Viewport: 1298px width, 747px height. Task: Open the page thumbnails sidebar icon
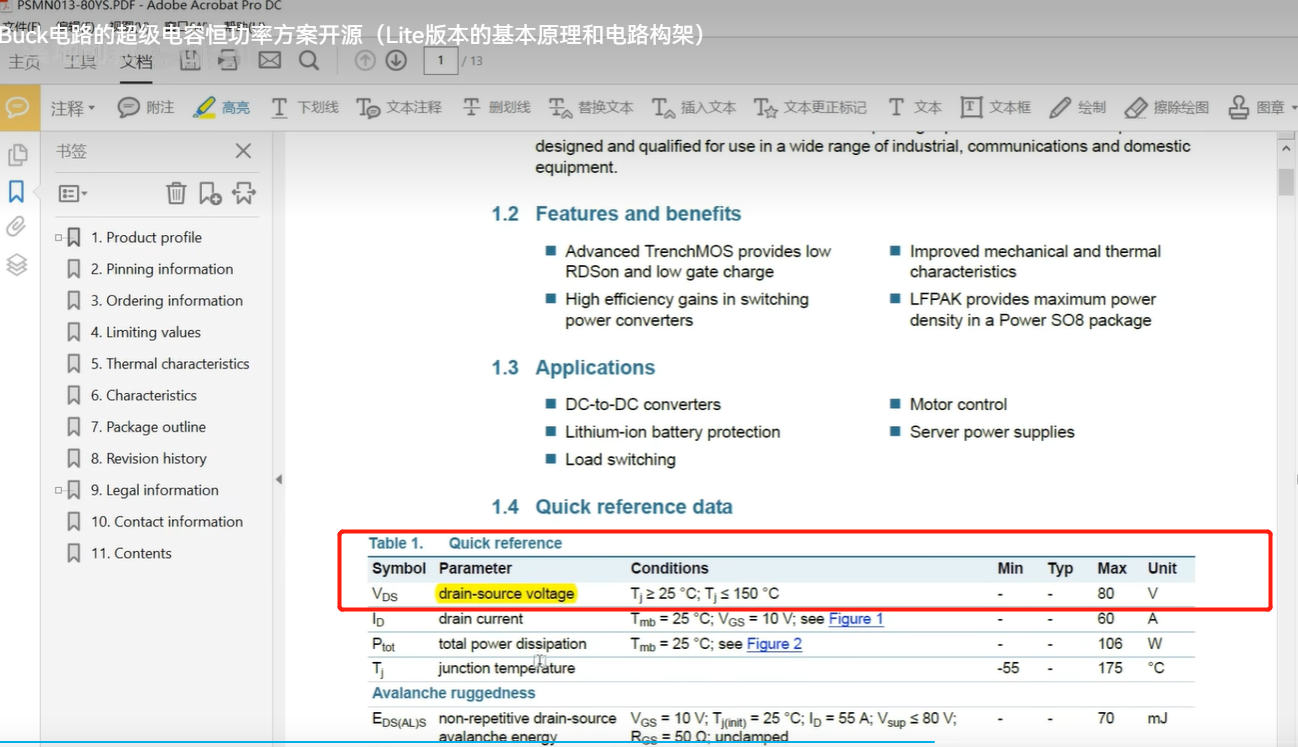(x=17, y=155)
